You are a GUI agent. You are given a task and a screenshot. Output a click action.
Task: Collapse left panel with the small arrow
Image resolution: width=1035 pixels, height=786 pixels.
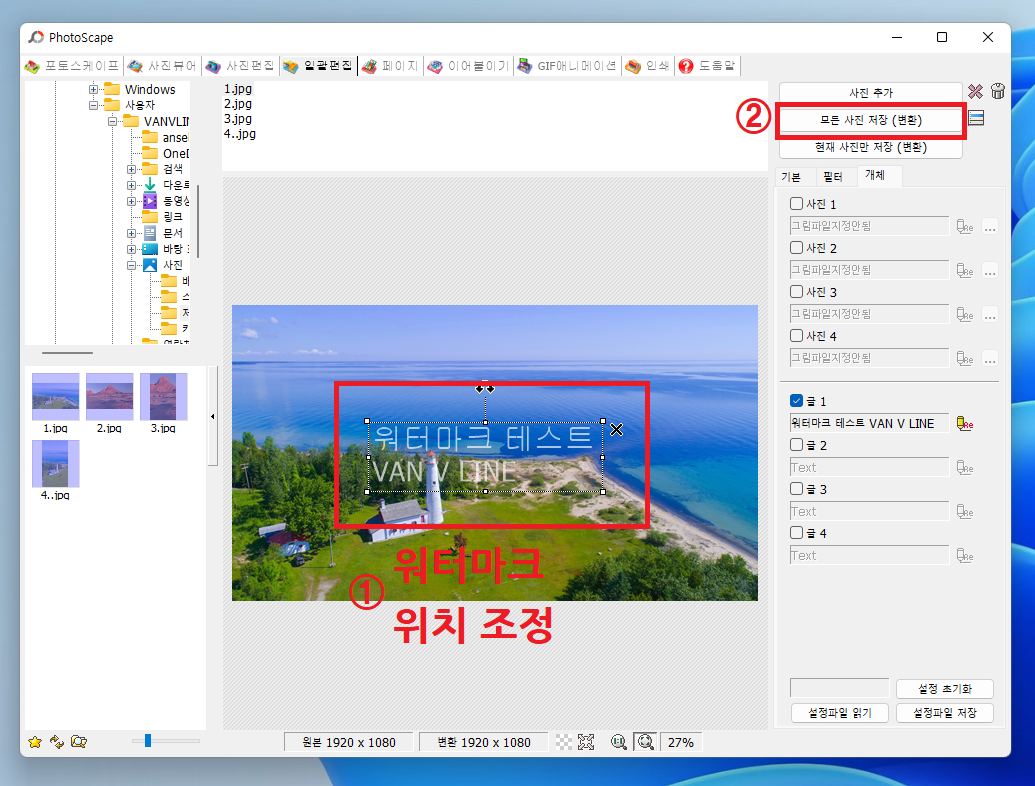[x=213, y=416]
